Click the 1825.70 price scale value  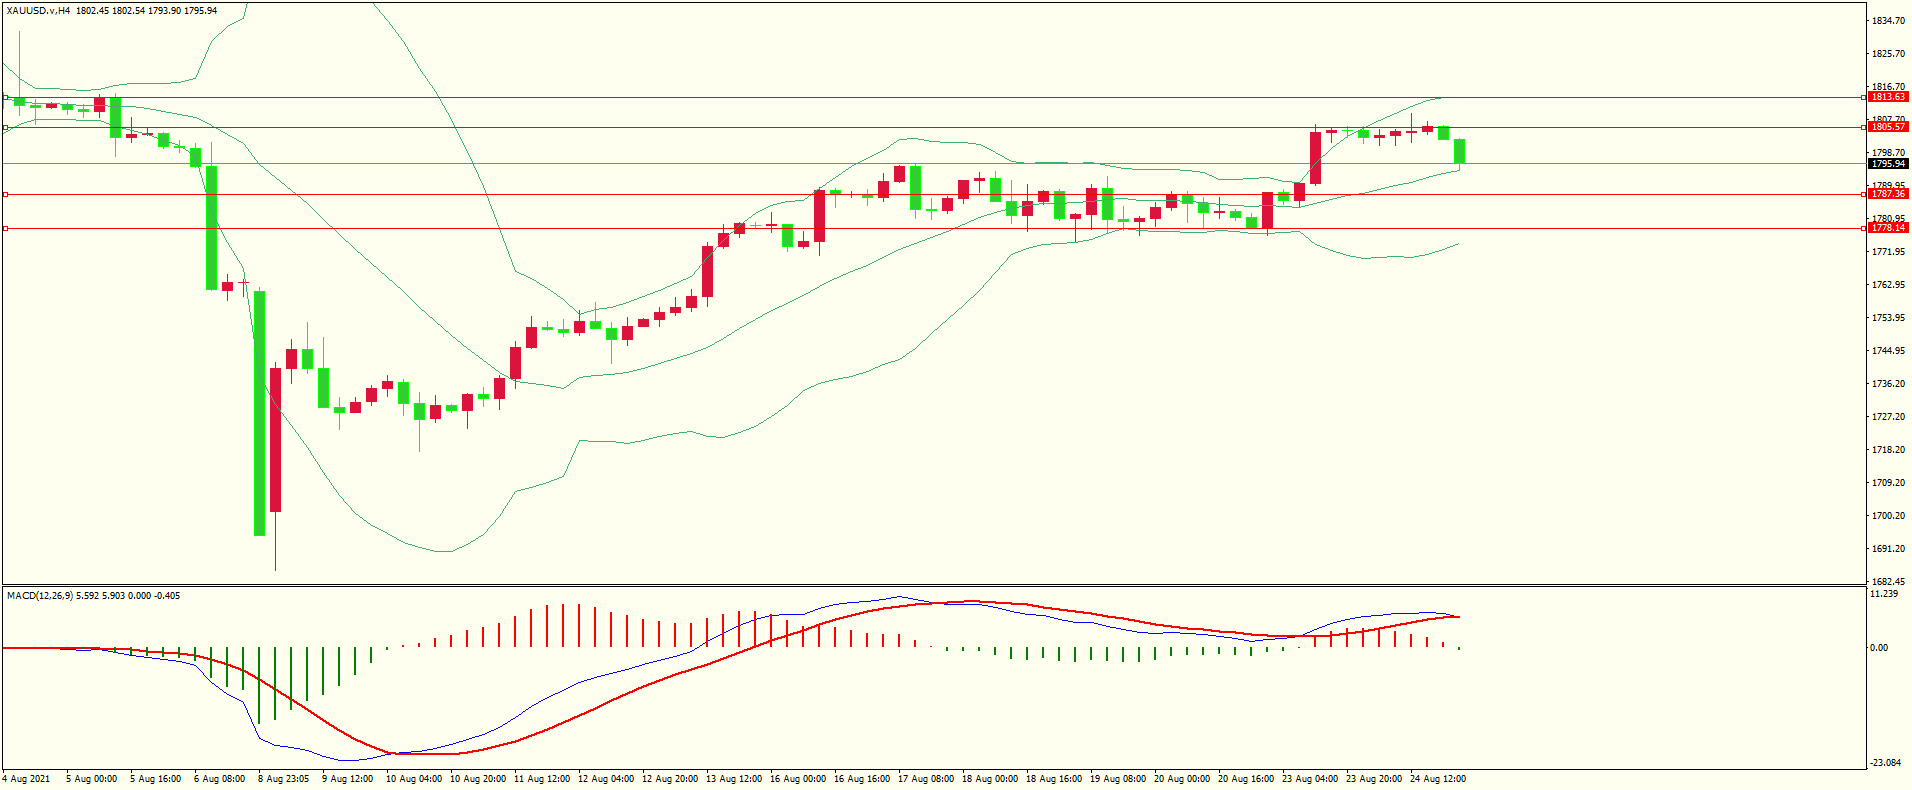pos(1888,54)
